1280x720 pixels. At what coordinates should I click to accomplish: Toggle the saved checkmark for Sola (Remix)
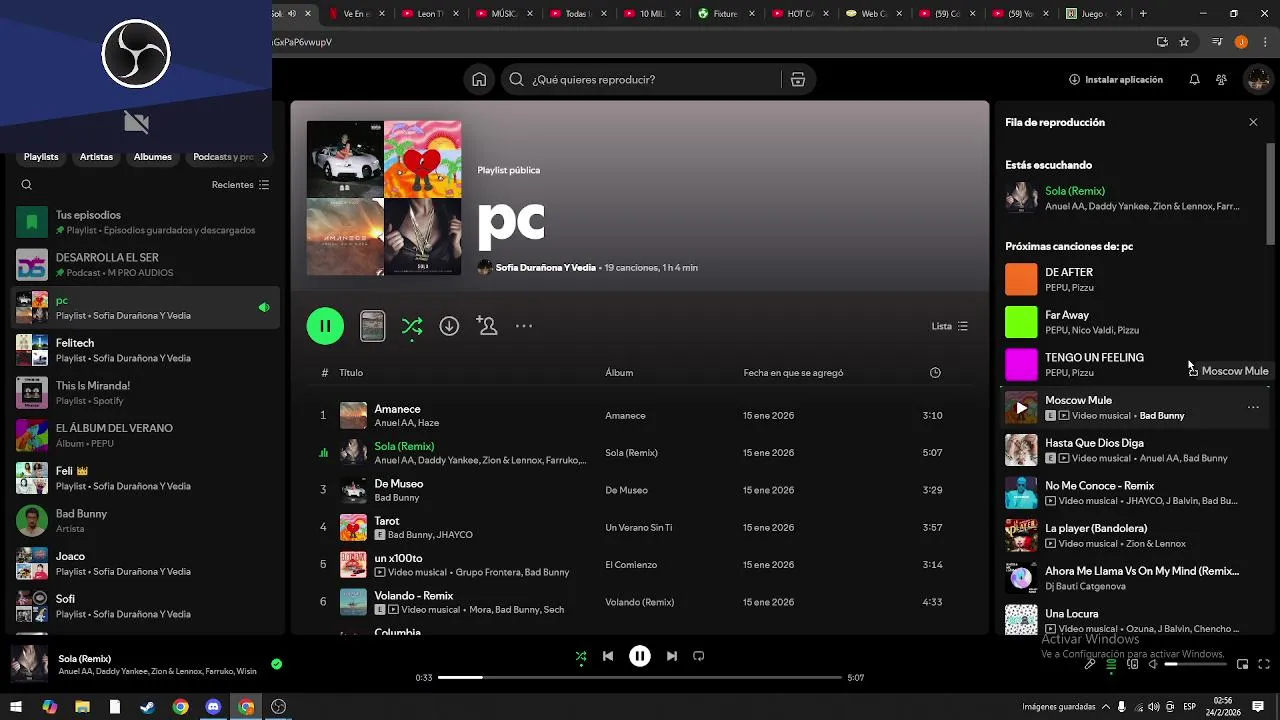pos(277,664)
